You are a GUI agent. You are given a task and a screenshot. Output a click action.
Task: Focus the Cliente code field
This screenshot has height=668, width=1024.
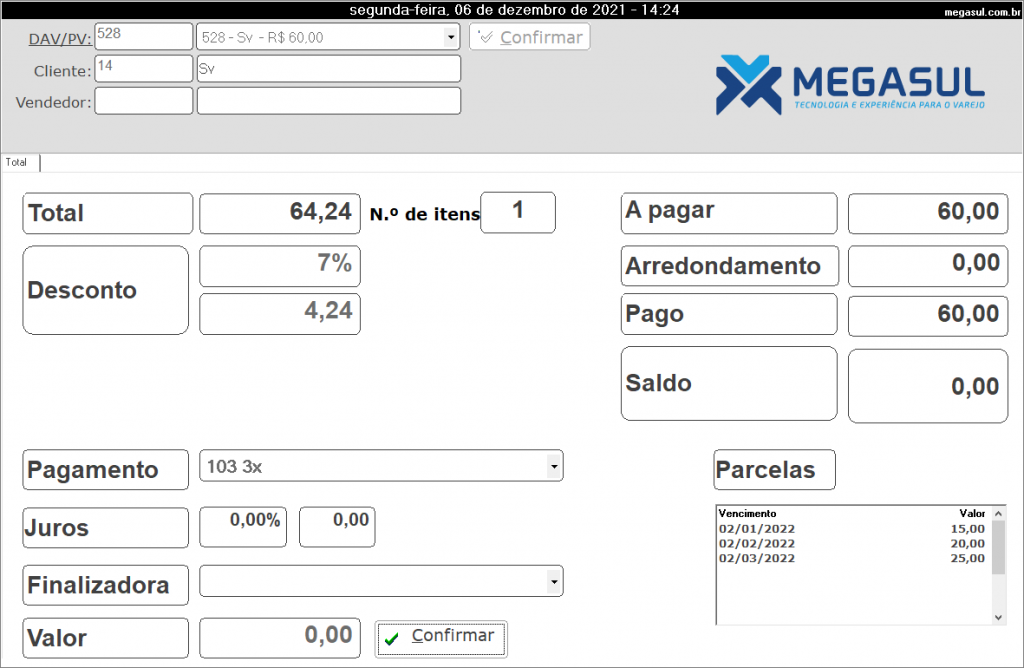[x=143, y=69]
